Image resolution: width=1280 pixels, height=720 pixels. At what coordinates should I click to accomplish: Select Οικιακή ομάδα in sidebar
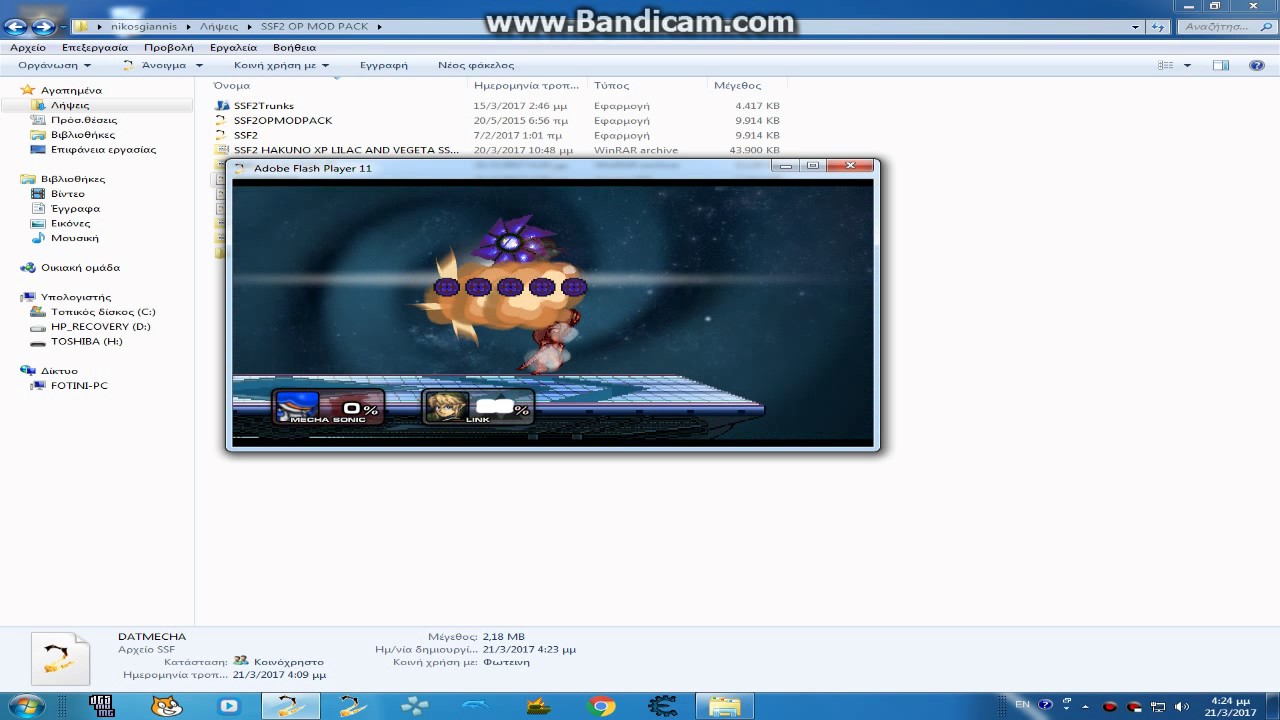tap(80, 268)
